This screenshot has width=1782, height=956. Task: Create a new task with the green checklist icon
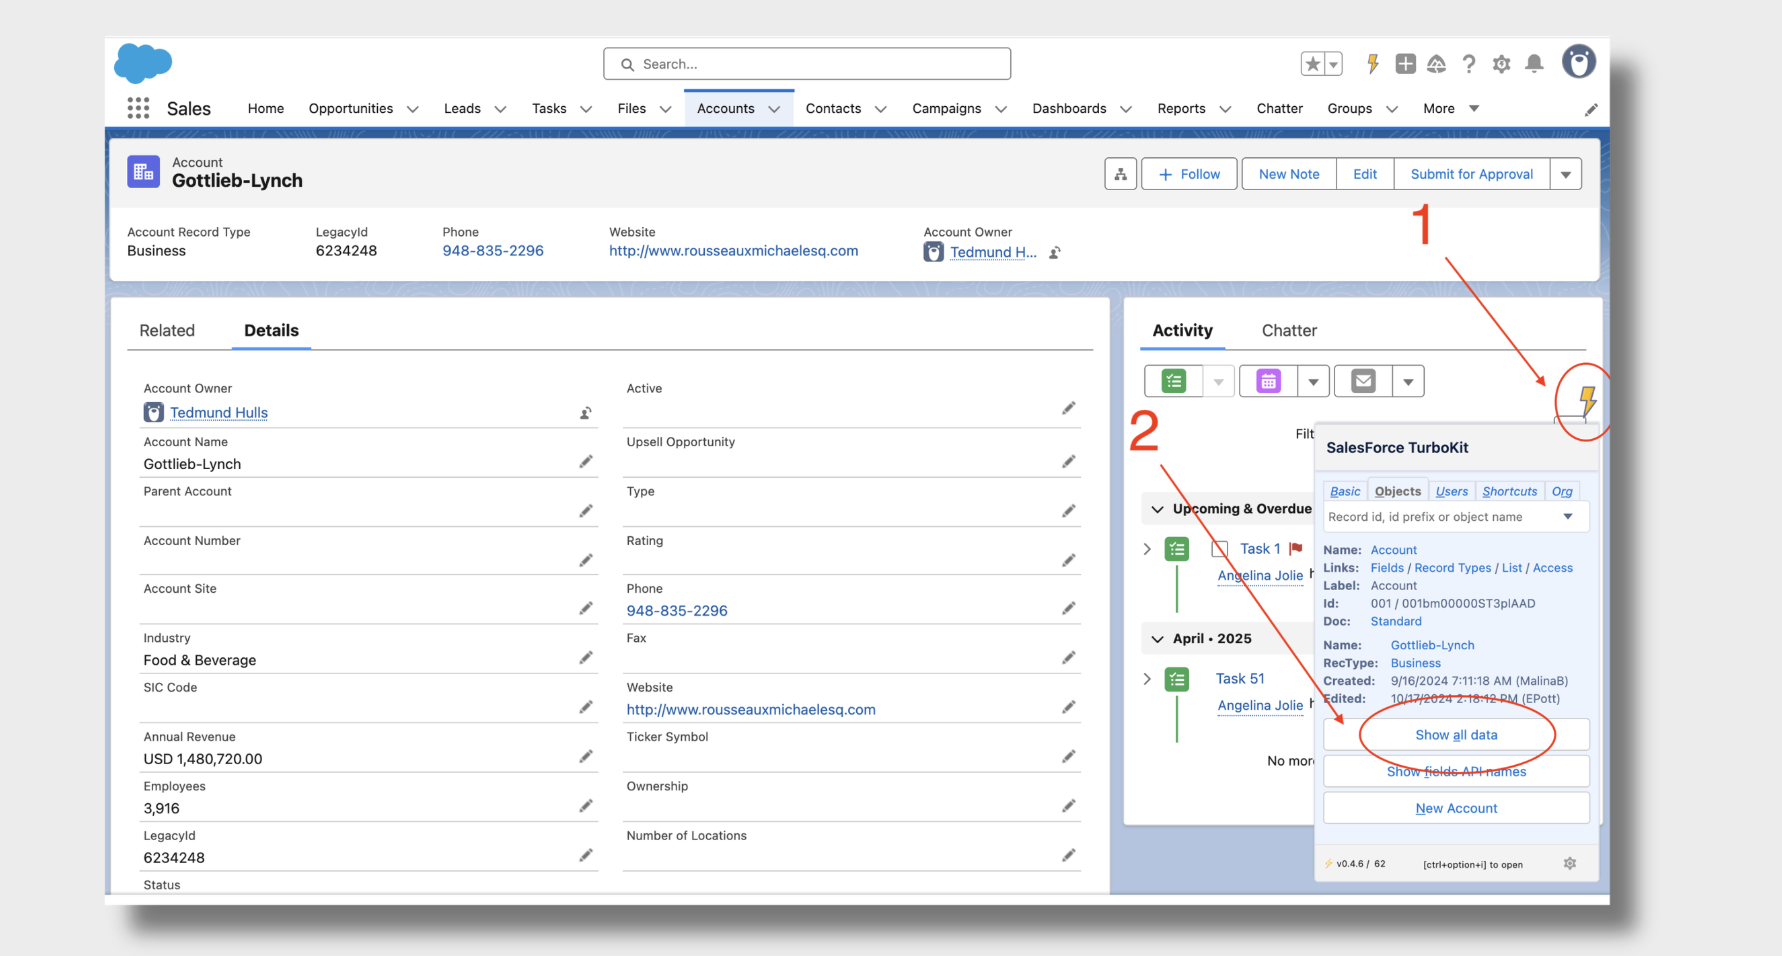point(1172,380)
